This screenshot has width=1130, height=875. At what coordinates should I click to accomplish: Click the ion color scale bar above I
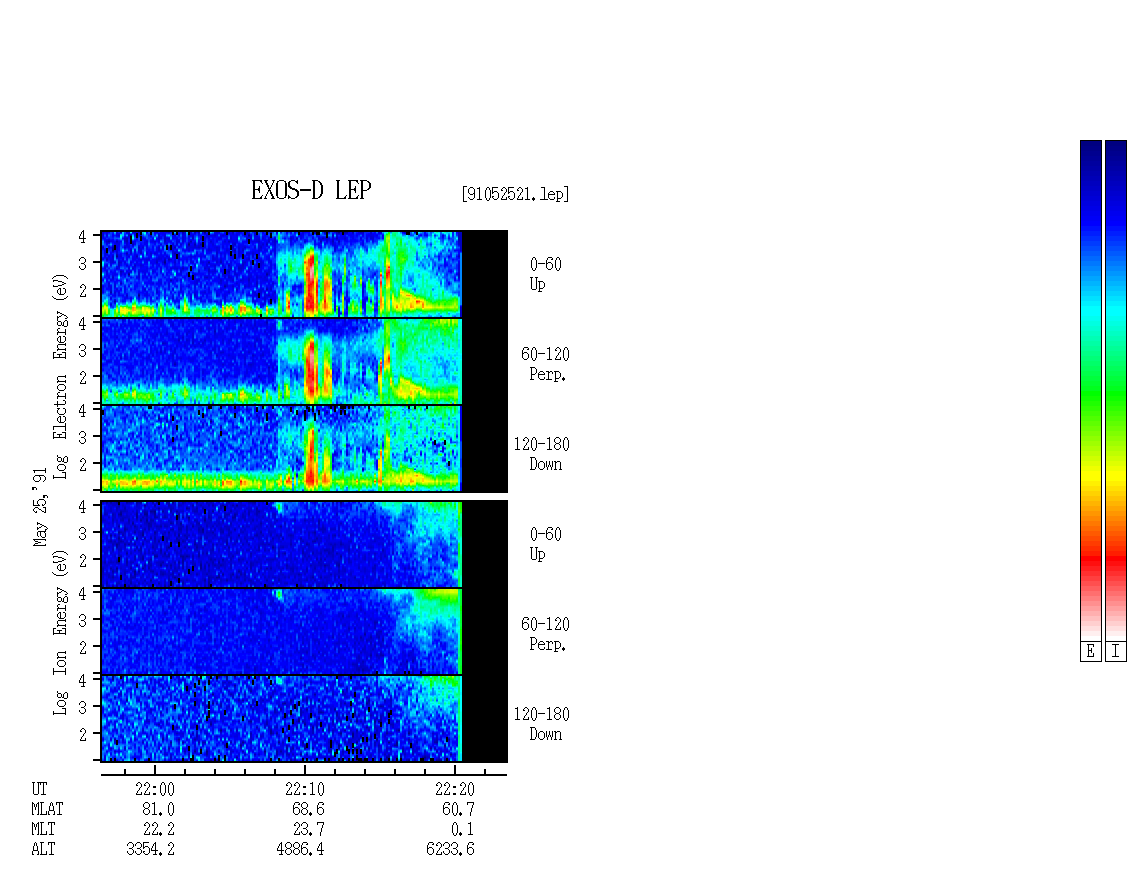(x=1116, y=390)
